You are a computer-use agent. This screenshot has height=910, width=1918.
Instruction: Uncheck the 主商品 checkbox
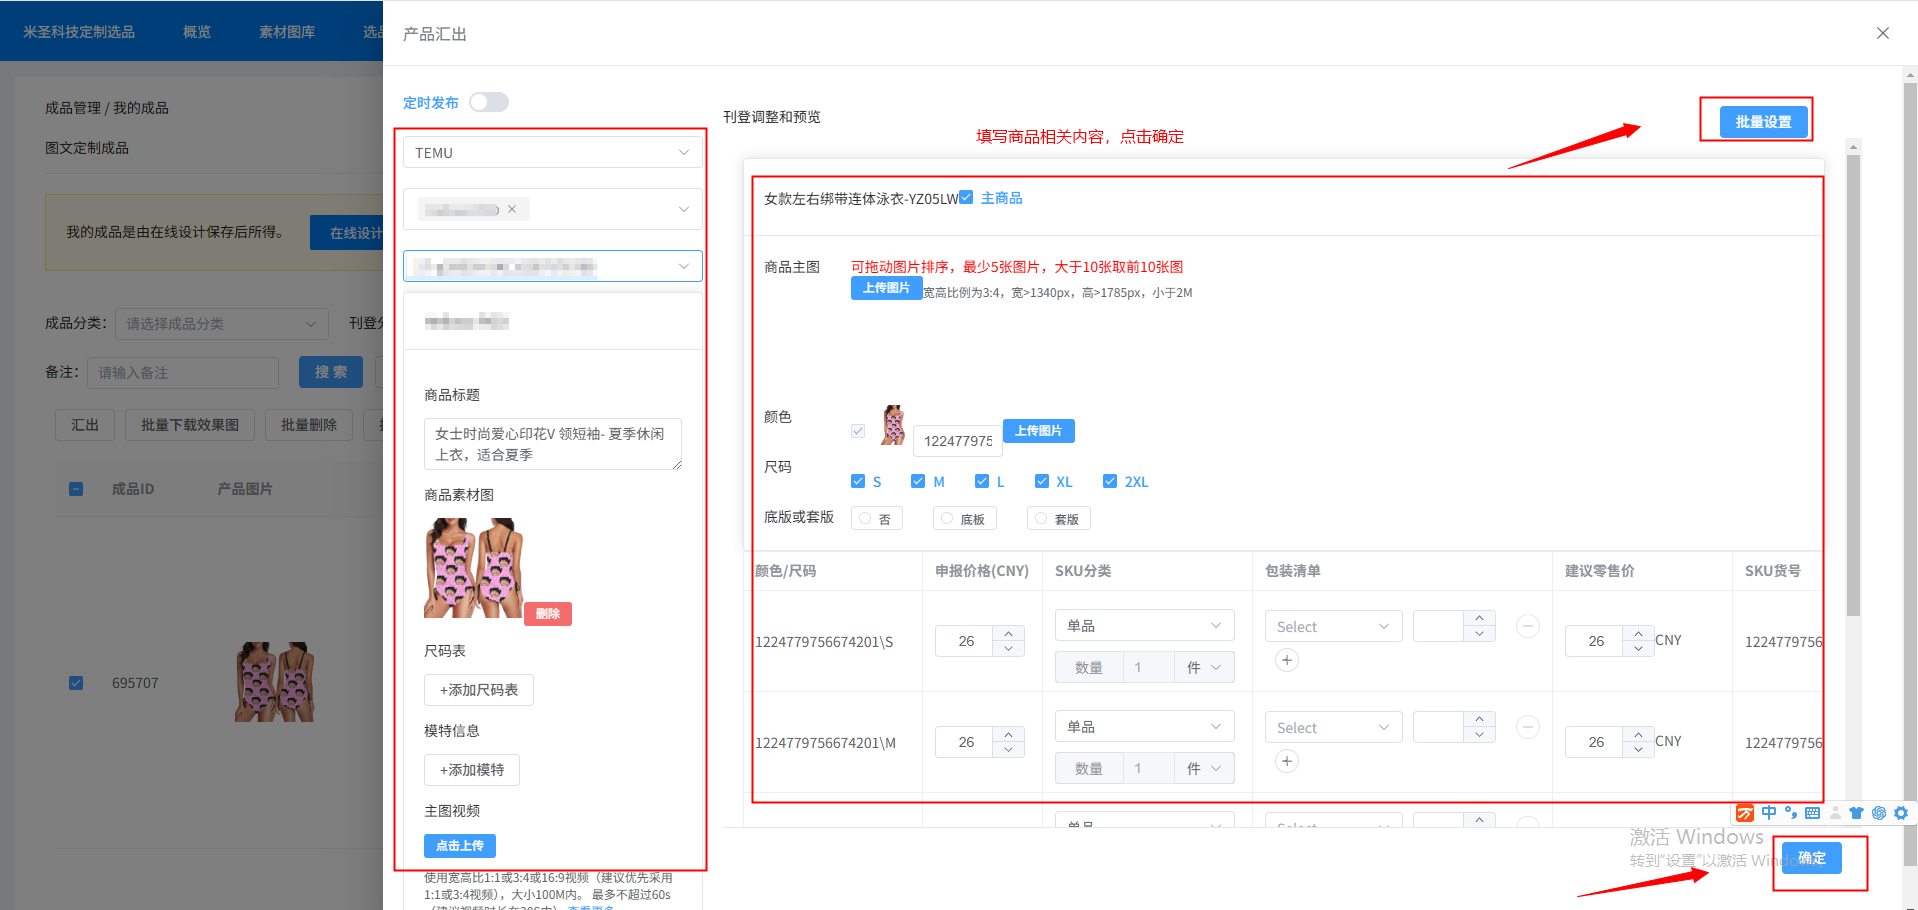(x=966, y=197)
